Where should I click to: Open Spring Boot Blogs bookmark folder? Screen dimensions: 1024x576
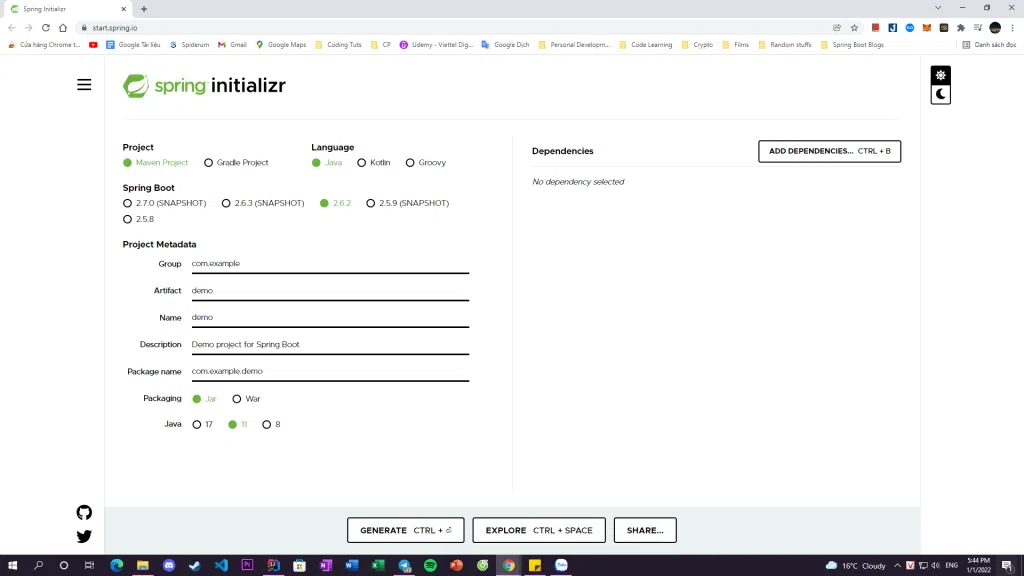pos(852,45)
